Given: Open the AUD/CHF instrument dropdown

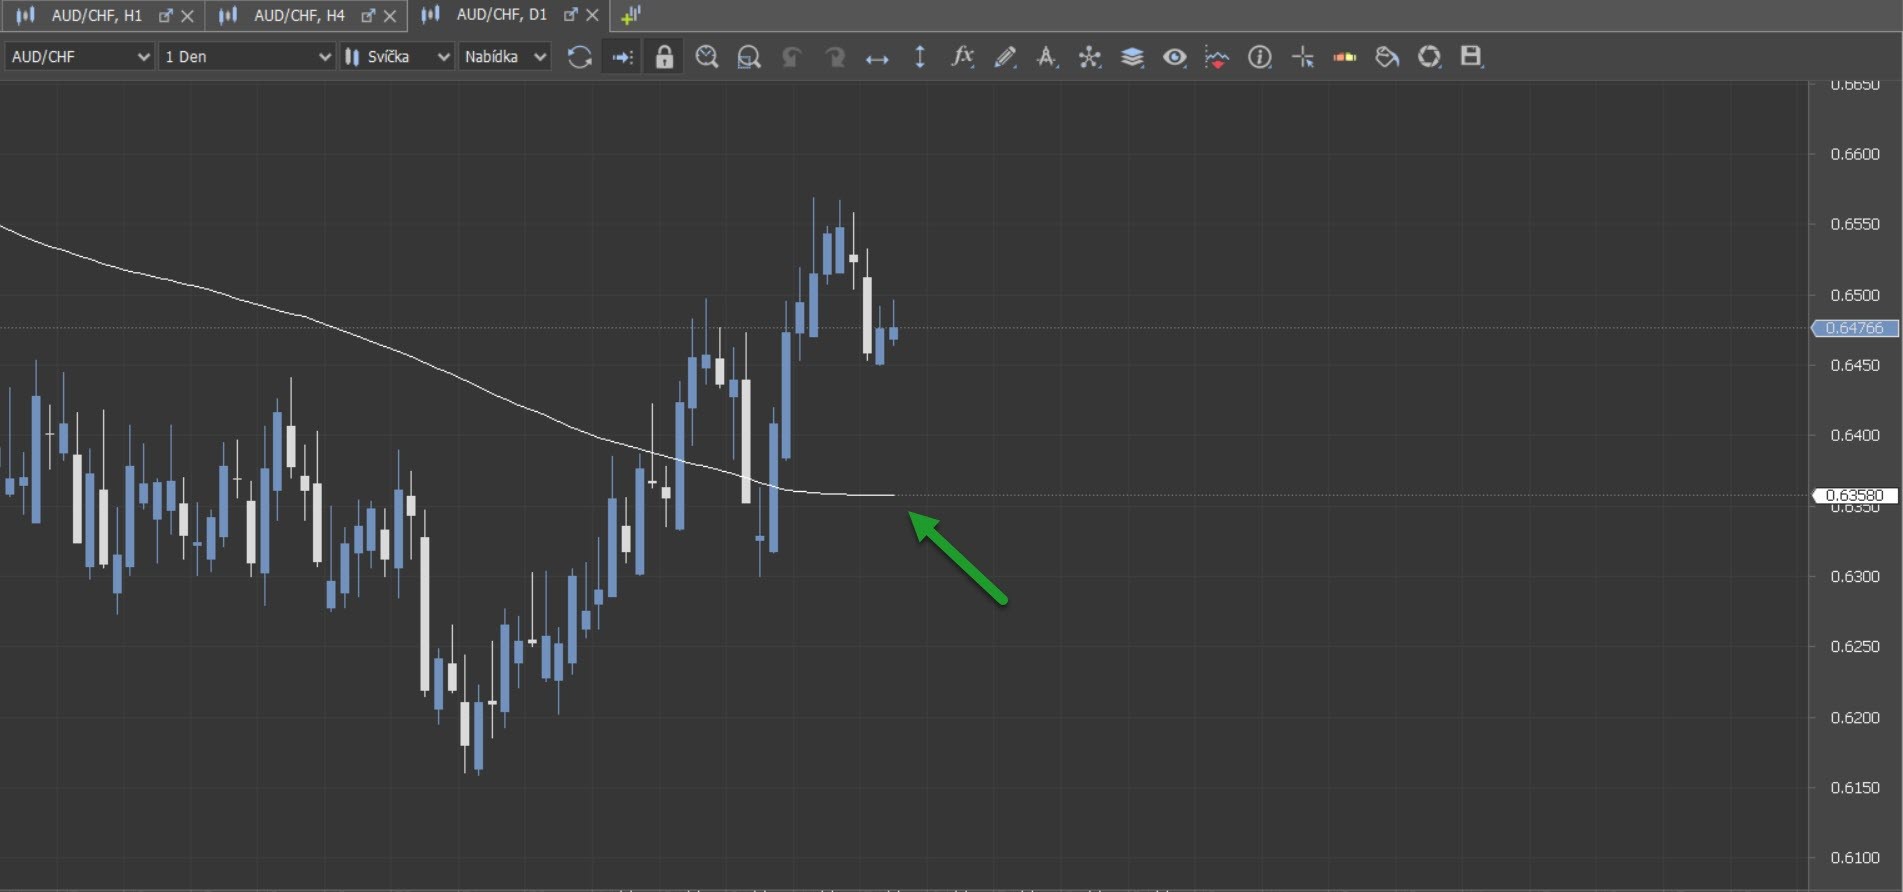Looking at the screenshot, I should [78, 57].
